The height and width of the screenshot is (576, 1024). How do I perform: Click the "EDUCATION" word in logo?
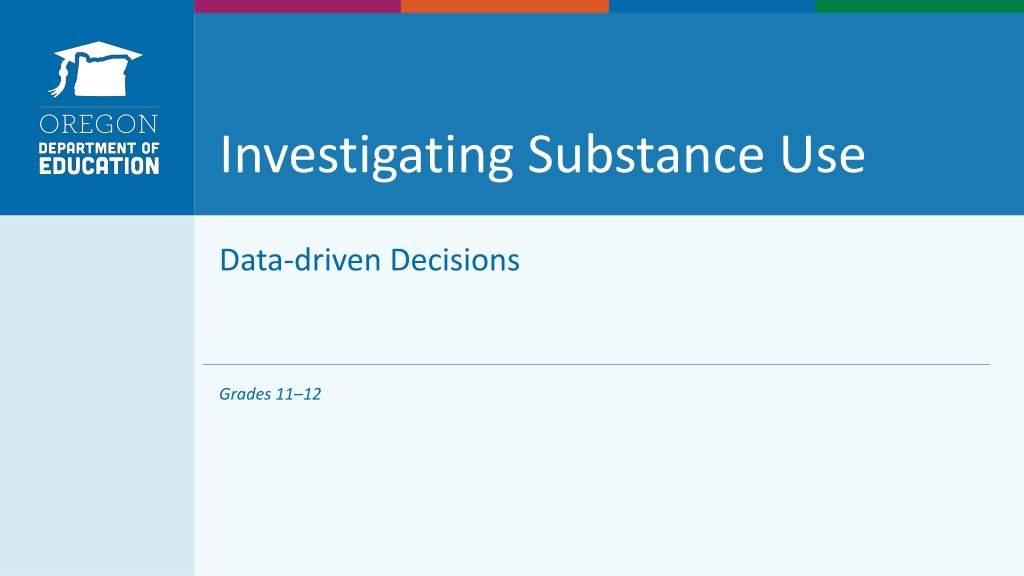pos(99,166)
